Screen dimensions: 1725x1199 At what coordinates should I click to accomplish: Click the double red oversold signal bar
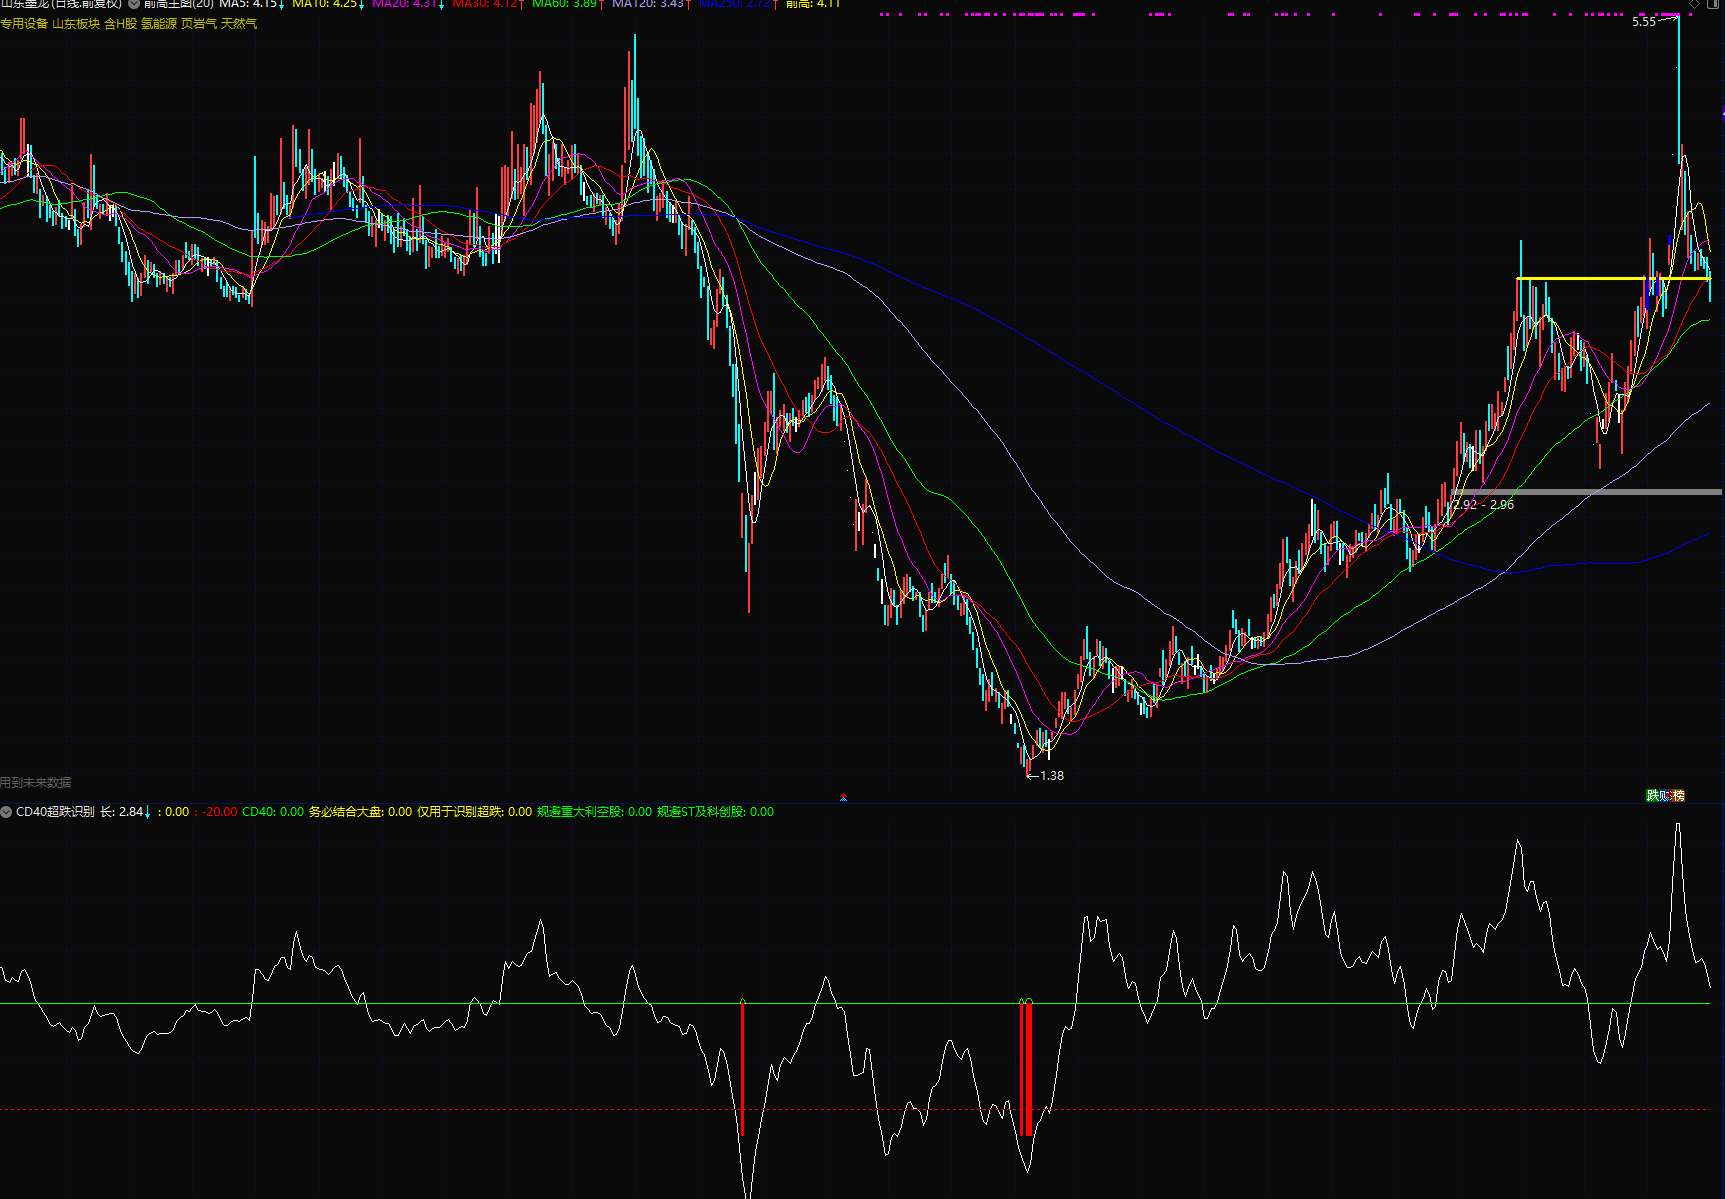coord(1026,1069)
